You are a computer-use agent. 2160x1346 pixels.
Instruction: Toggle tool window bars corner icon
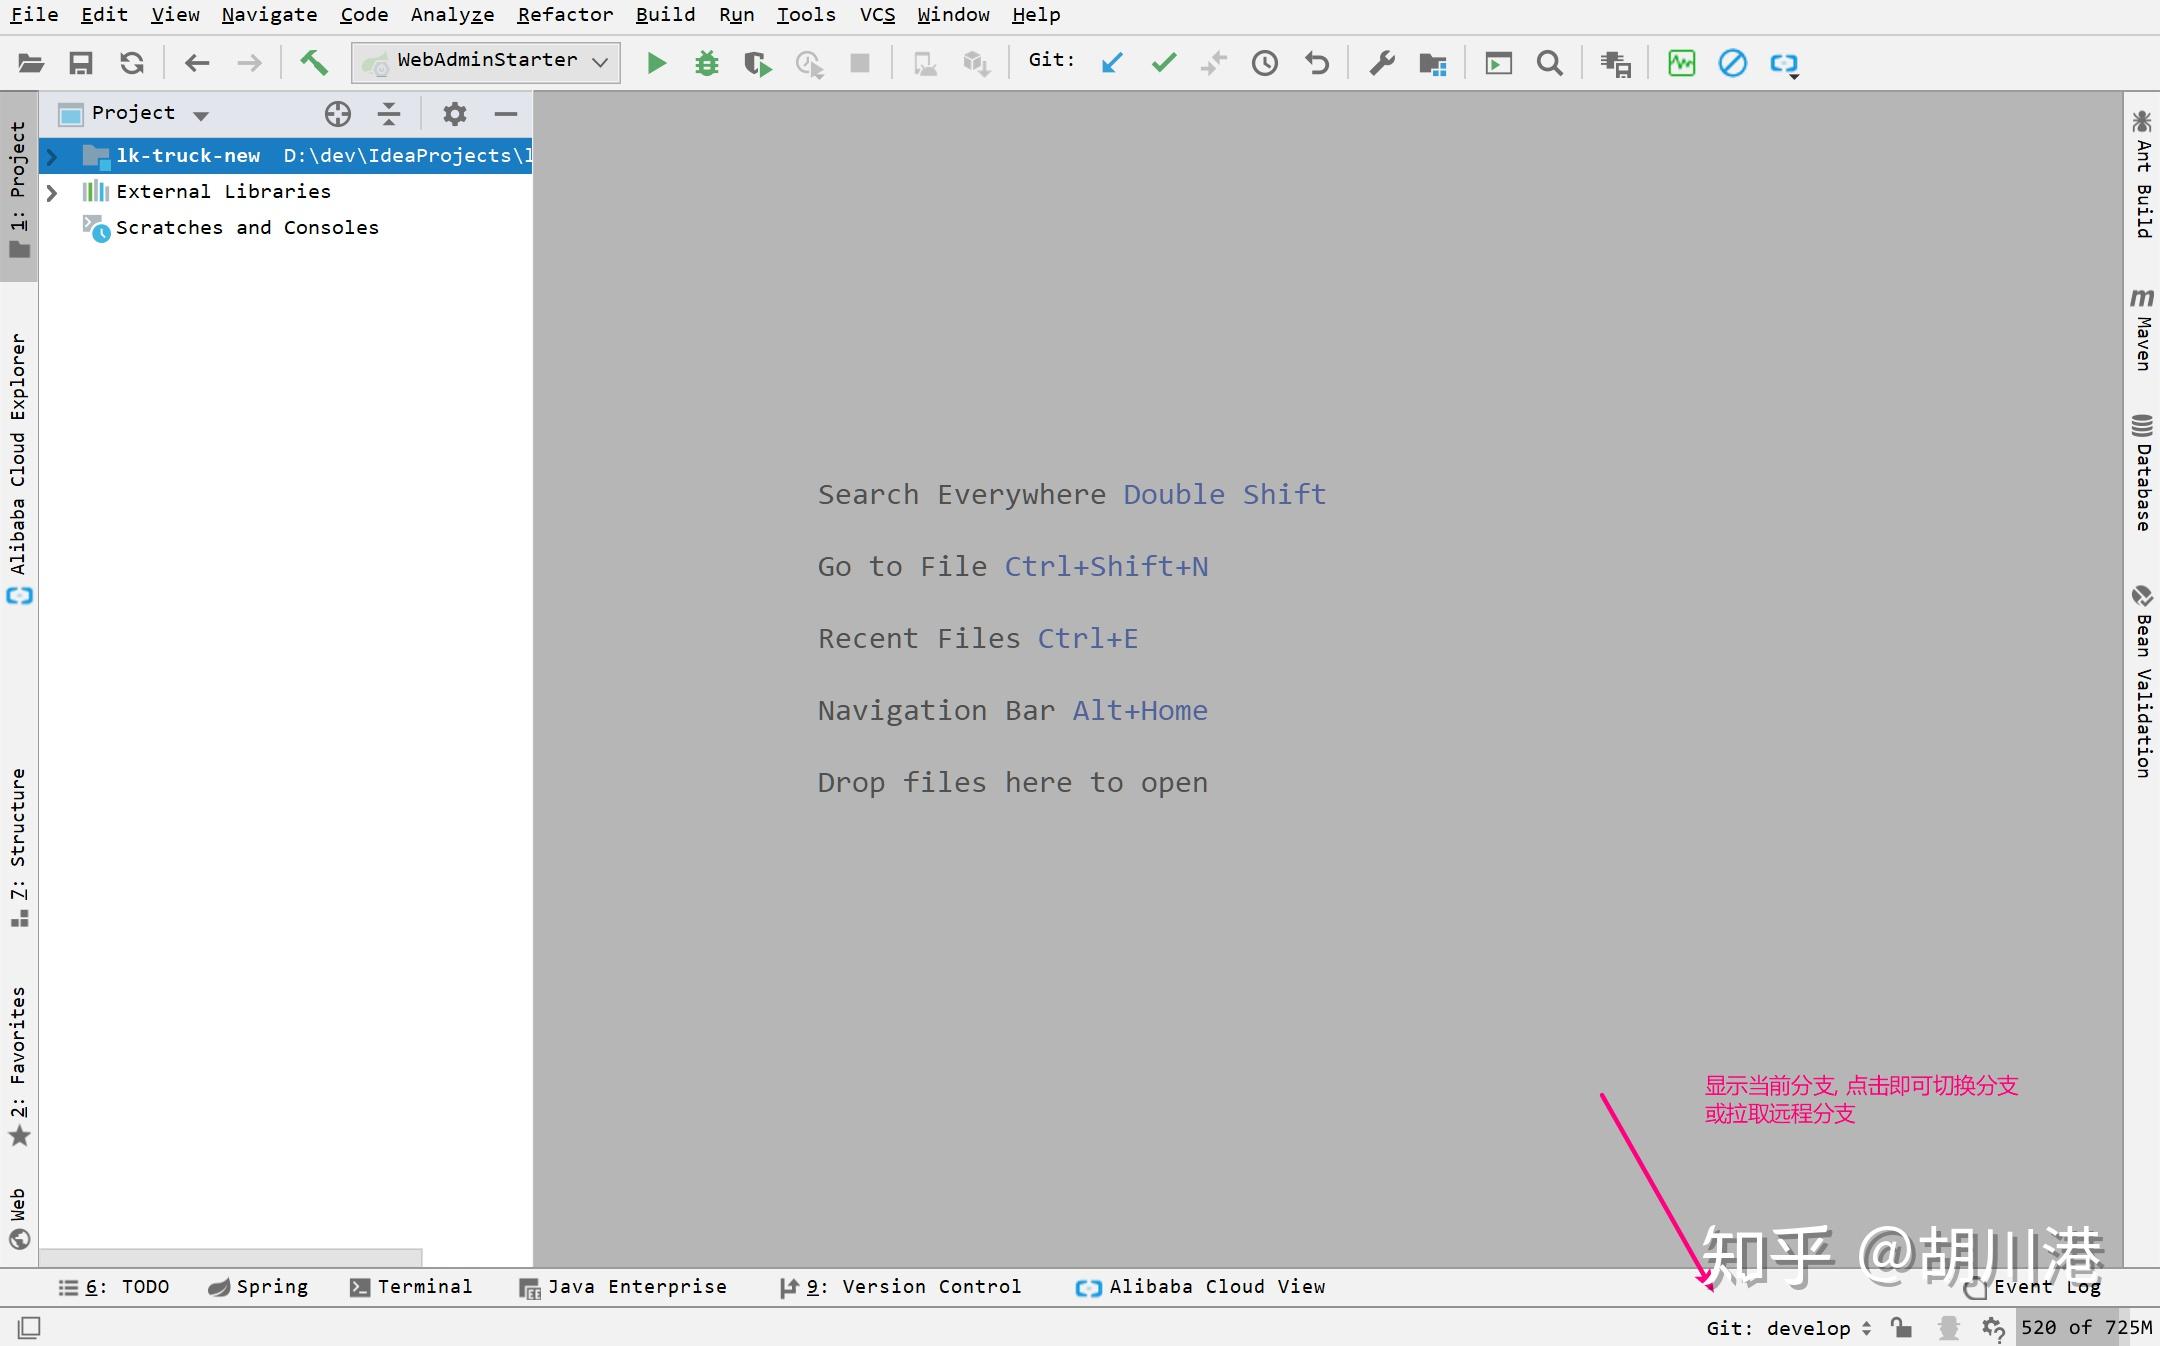pos(29,1328)
